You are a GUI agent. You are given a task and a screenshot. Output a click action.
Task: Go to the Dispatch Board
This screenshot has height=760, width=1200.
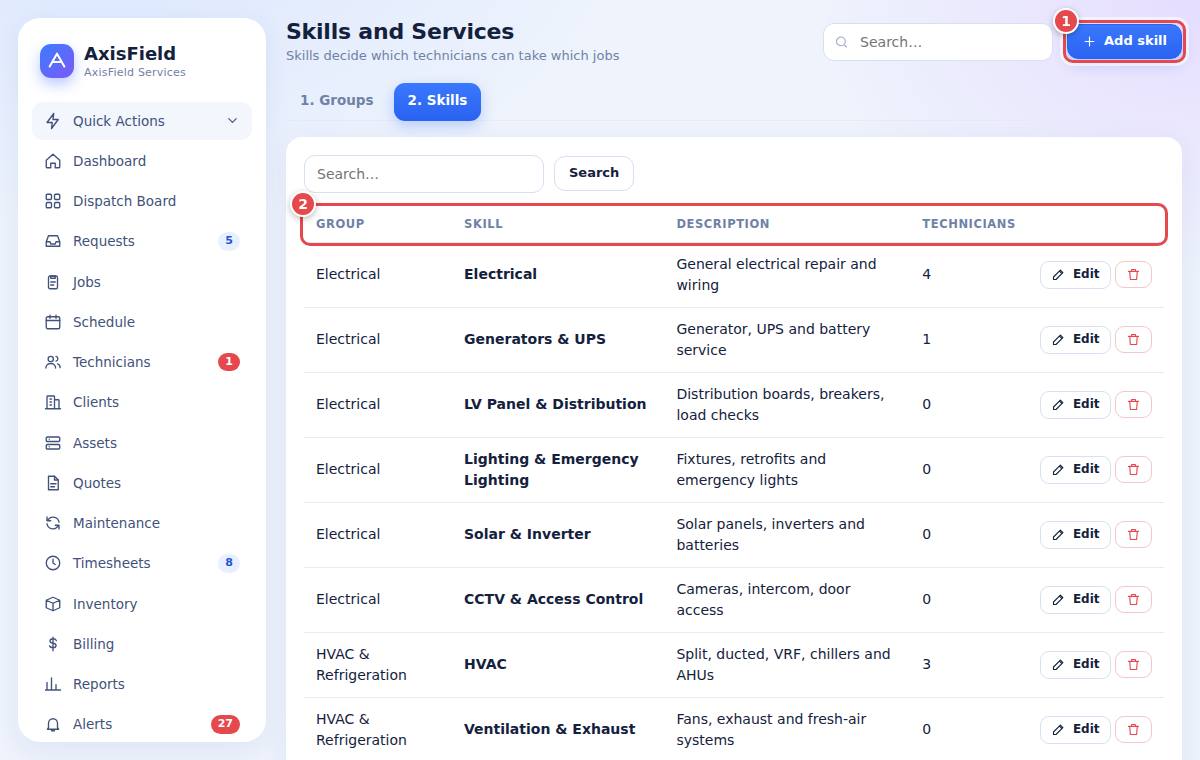pyautogui.click(x=142, y=201)
